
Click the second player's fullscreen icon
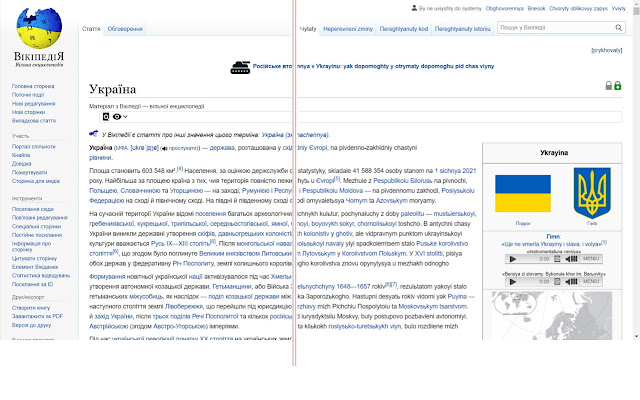557,282
